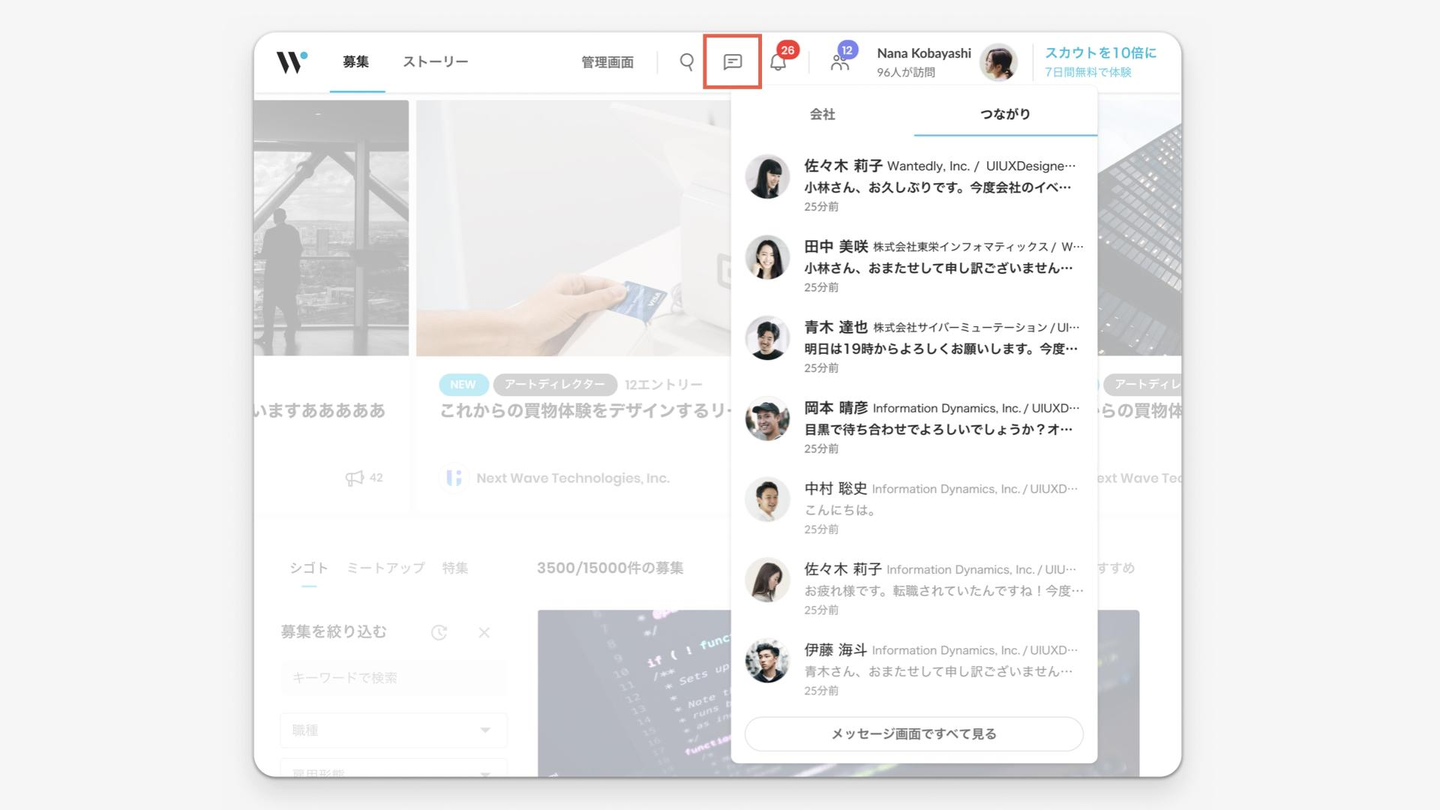Click Nana Kobayashi name text

tap(924, 53)
